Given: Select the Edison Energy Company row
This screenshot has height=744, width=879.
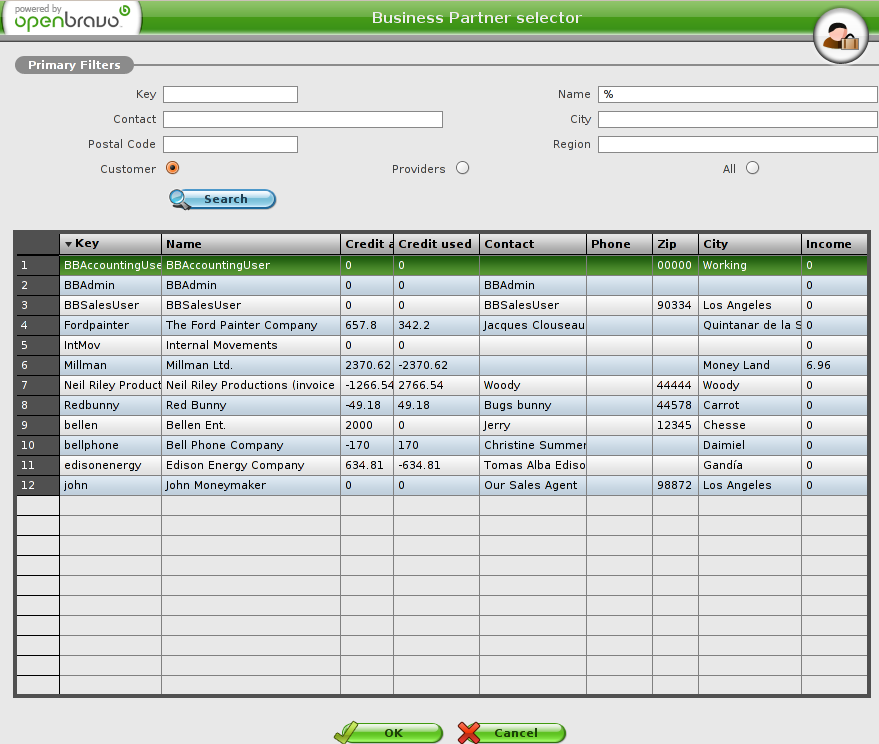Looking at the screenshot, I should 250,465.
